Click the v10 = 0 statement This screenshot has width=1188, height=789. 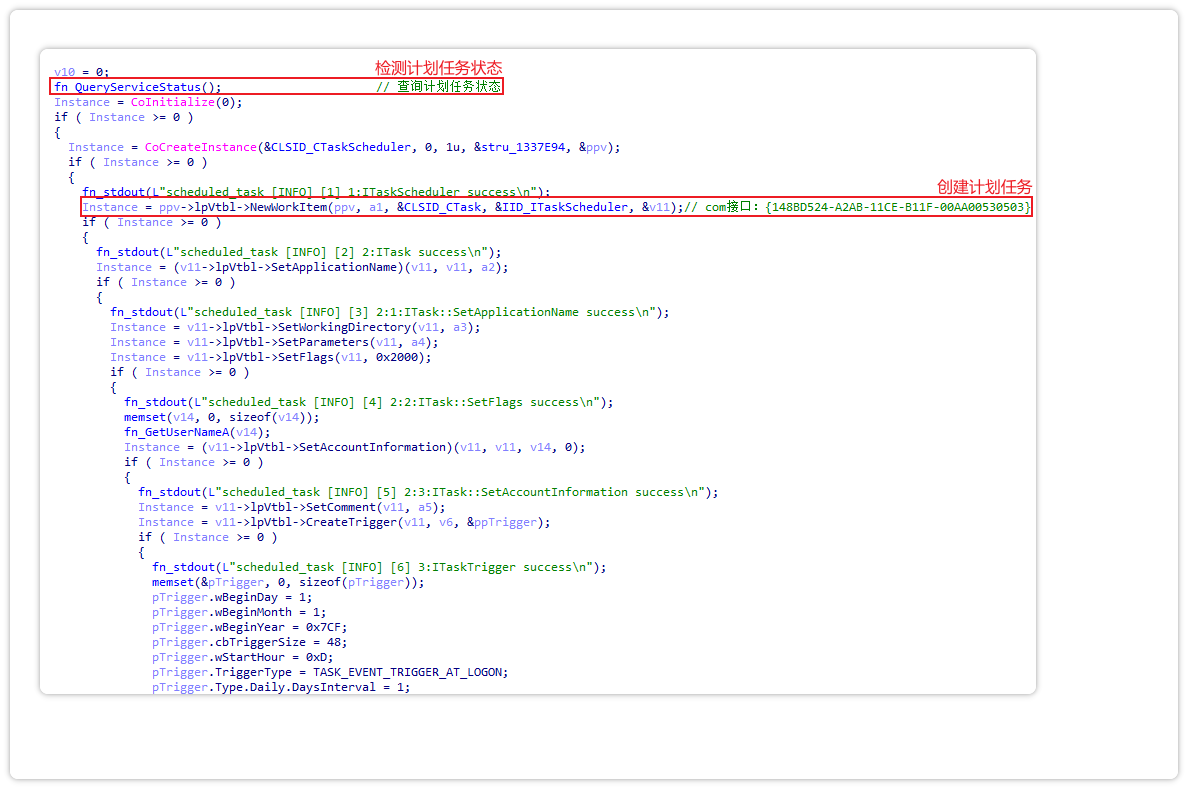(82, 72)
